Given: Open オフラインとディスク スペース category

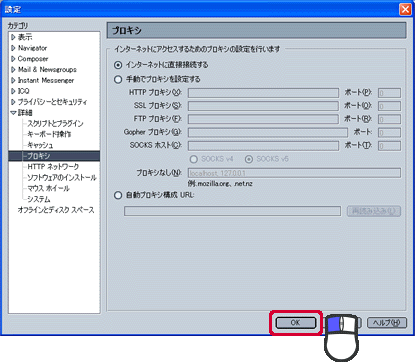Looking at the screenshot, I should point(56,210).
